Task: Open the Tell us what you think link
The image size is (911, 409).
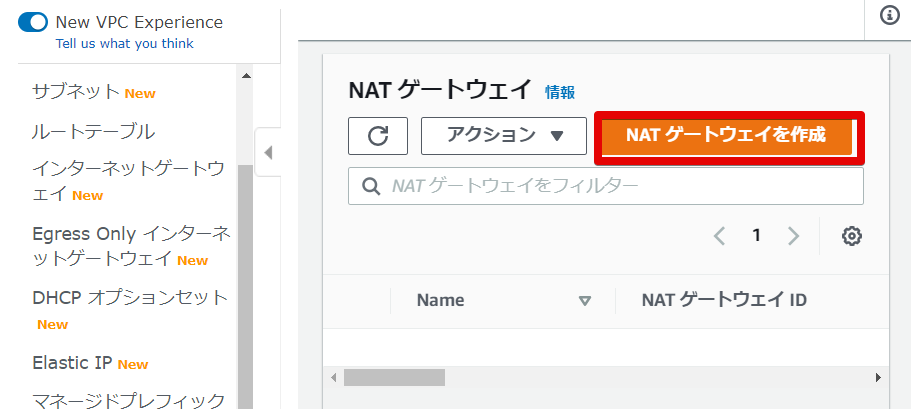Action: point(125,44)
